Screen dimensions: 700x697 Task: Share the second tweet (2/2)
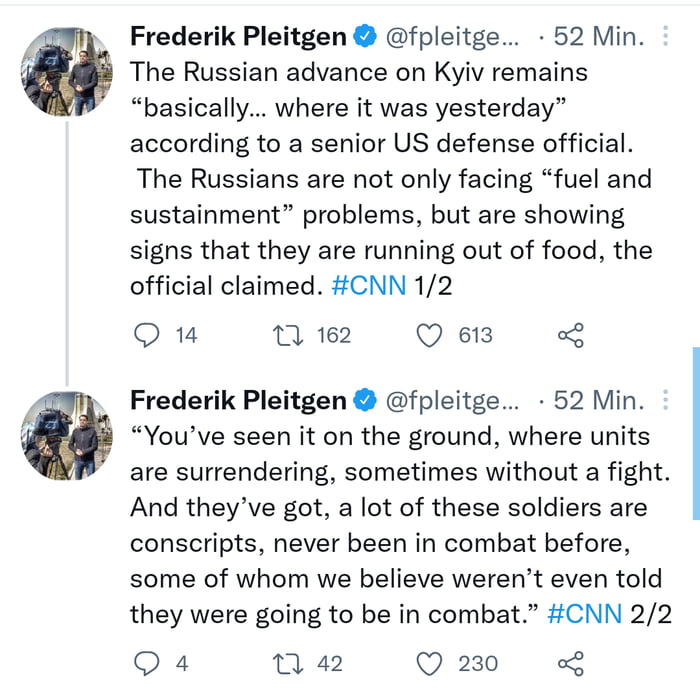pos(570,663)
